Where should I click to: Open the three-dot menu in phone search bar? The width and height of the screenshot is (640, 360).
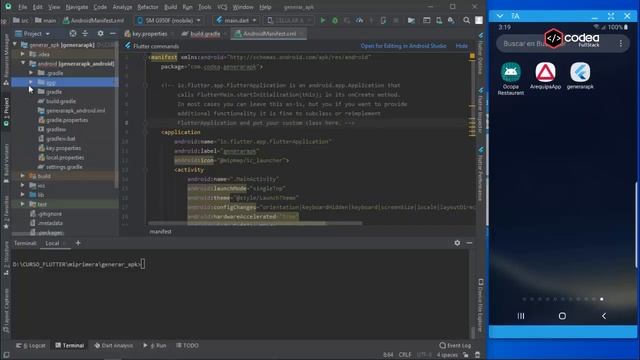coord(621,43)
